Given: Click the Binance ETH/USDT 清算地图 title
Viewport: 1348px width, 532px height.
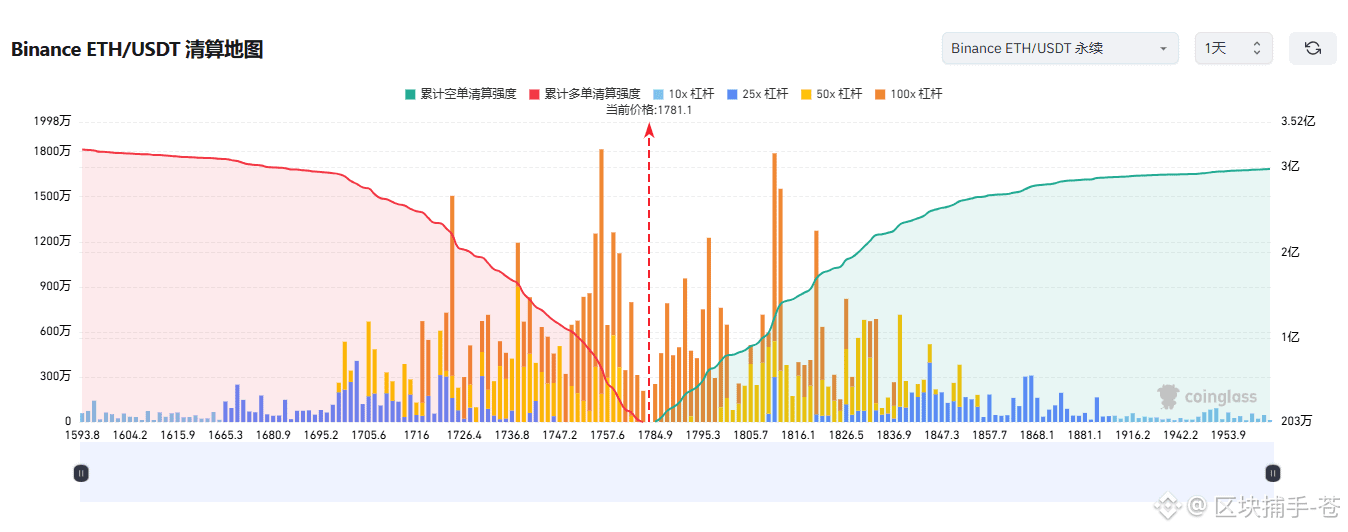Looking at the screenshot, I should click(137, 49).
